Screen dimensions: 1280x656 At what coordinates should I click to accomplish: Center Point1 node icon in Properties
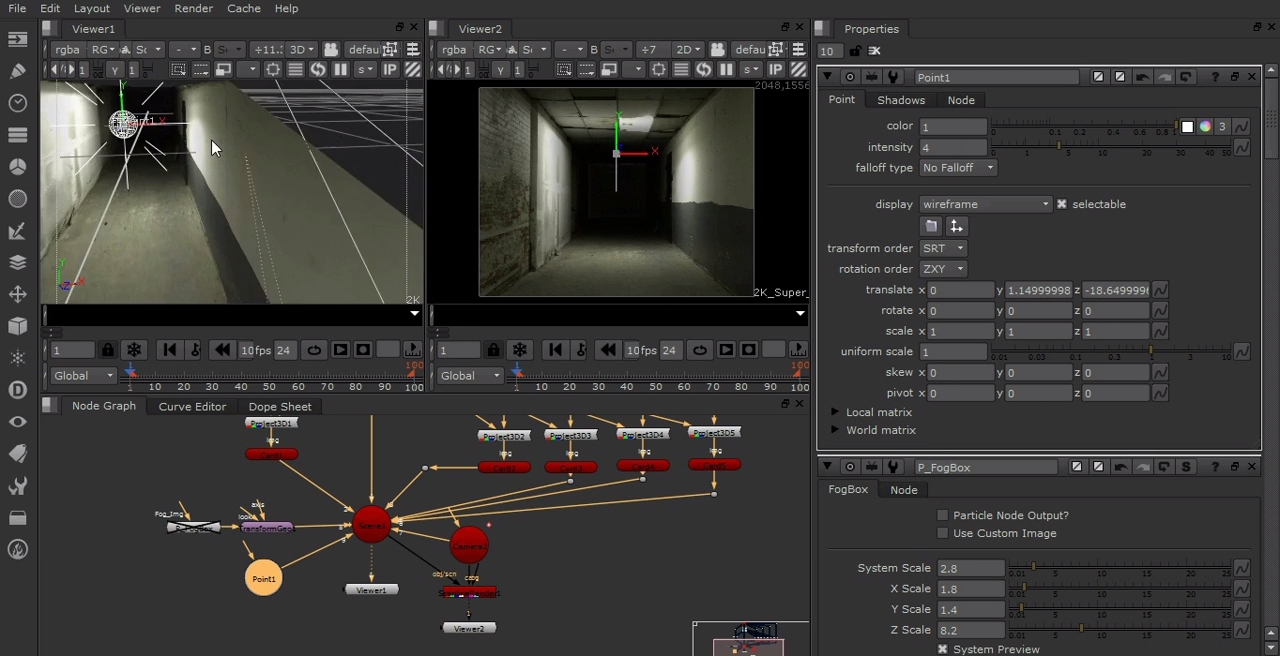850,77
